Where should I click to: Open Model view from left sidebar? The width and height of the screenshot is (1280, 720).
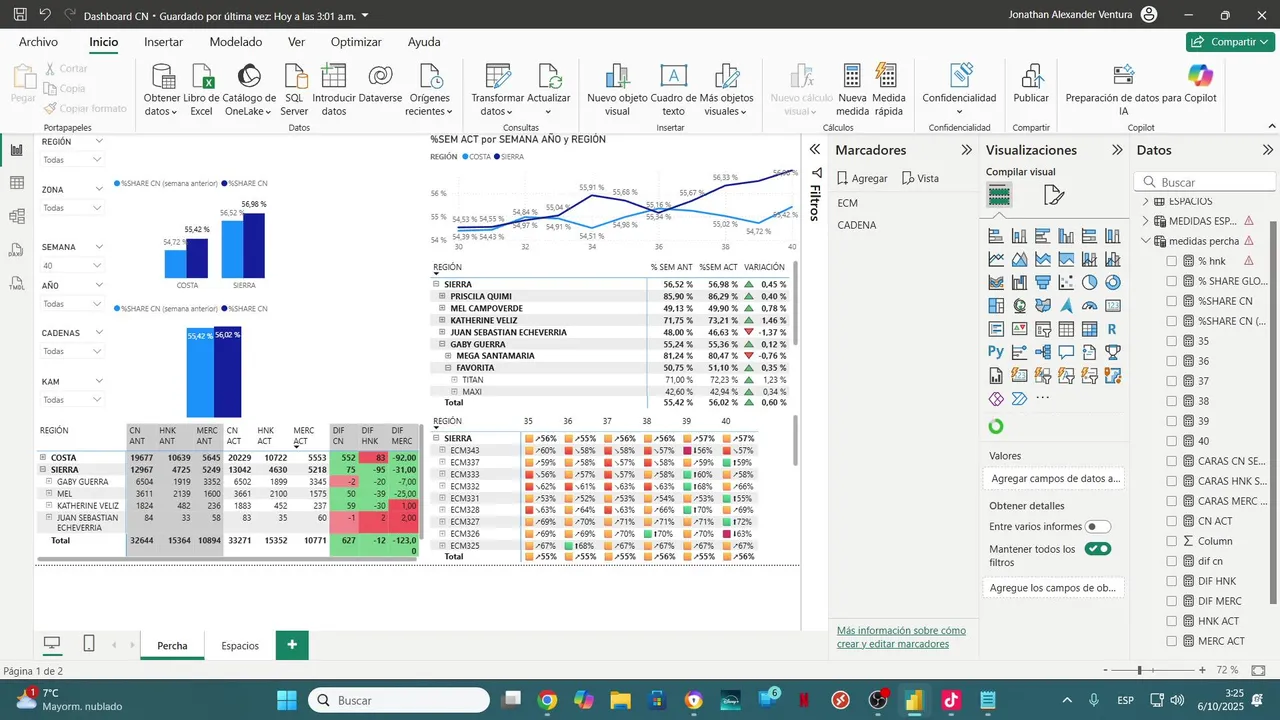coord(17,216)
